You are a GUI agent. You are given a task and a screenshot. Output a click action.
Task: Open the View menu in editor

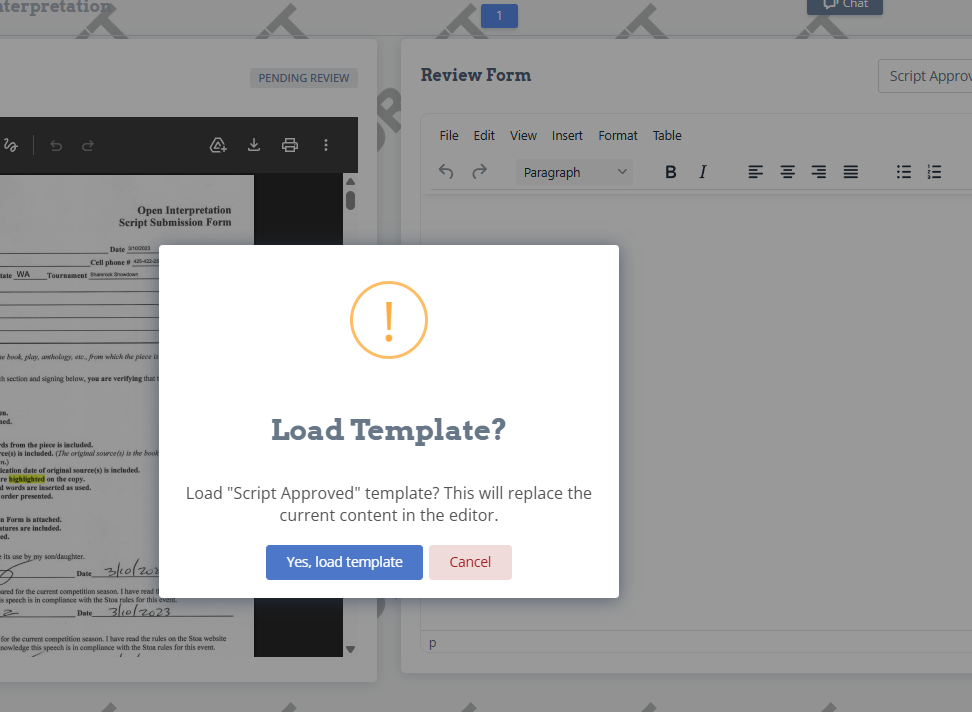pos(523,136)
